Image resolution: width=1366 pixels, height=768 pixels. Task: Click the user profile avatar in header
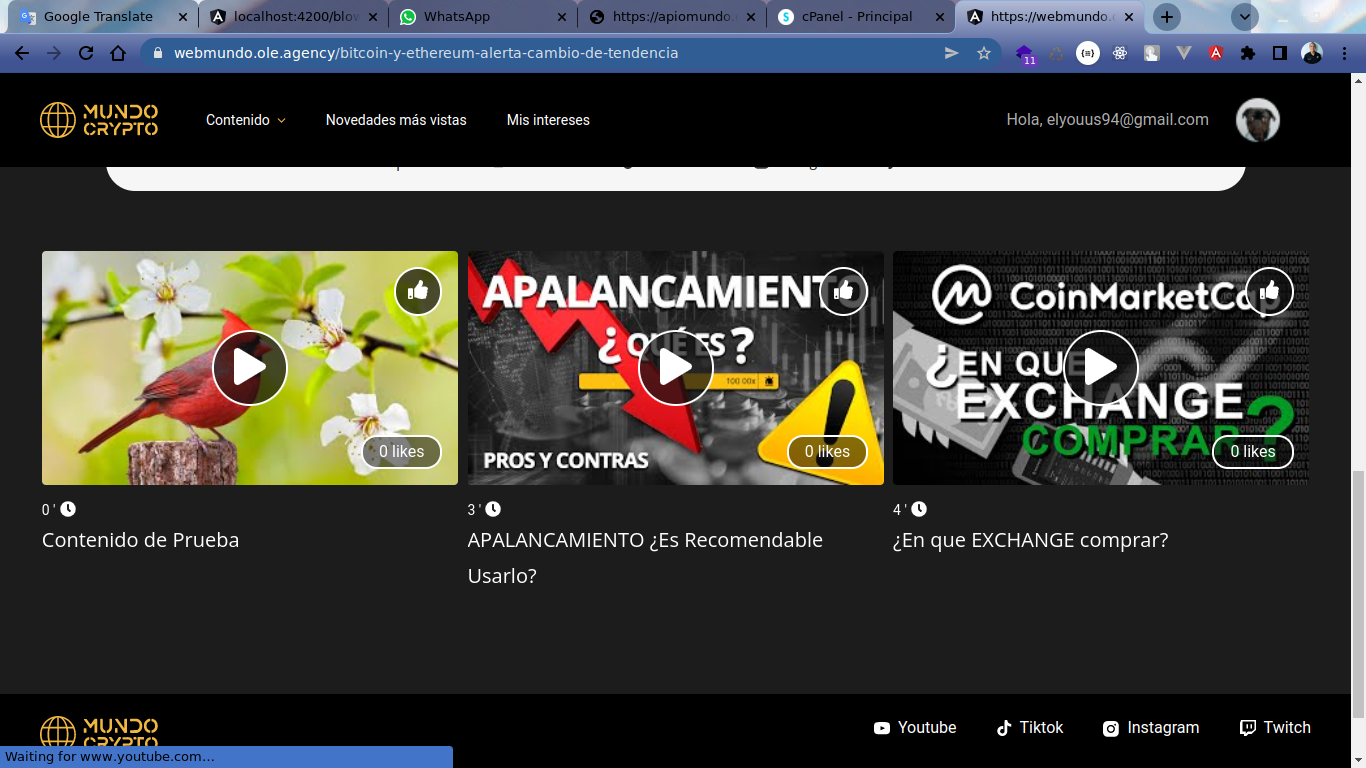point(1257,120)
